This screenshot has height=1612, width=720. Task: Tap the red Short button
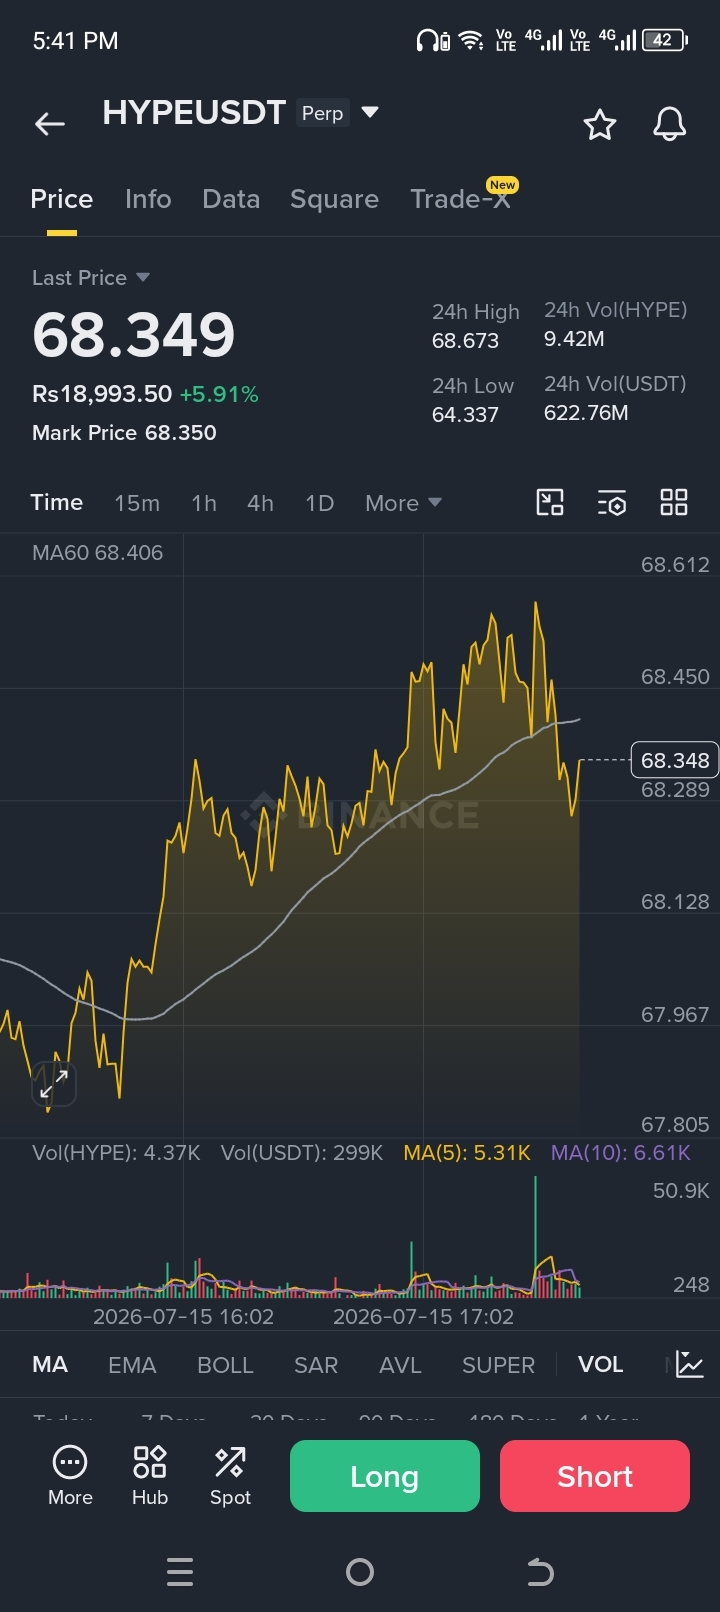coord(595,1476)
